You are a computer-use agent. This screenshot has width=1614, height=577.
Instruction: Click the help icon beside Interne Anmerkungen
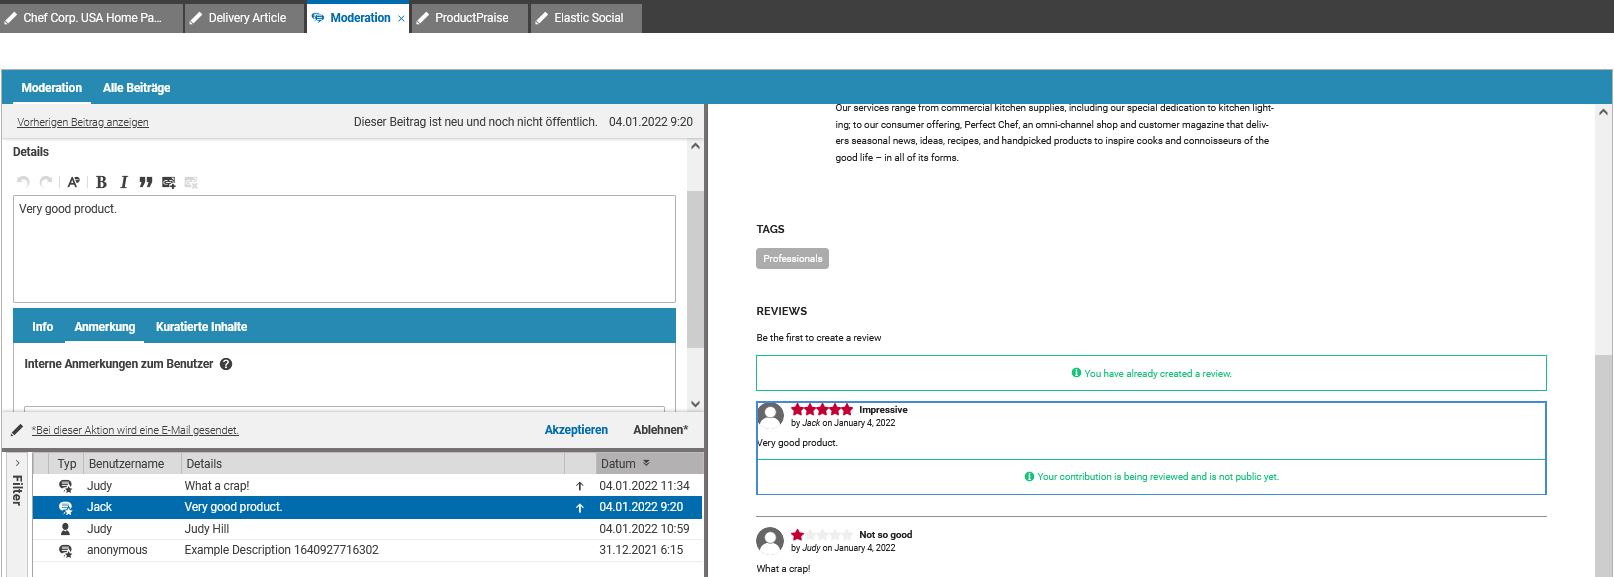(226, 364)
